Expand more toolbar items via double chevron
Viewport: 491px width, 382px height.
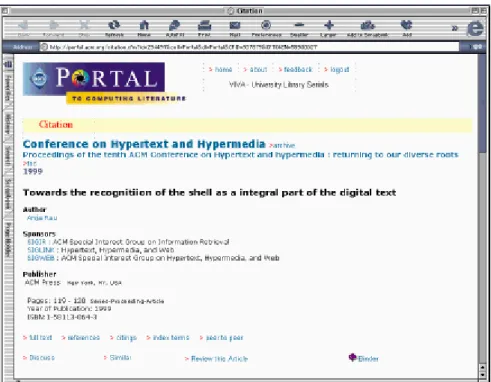pos(455,28)
